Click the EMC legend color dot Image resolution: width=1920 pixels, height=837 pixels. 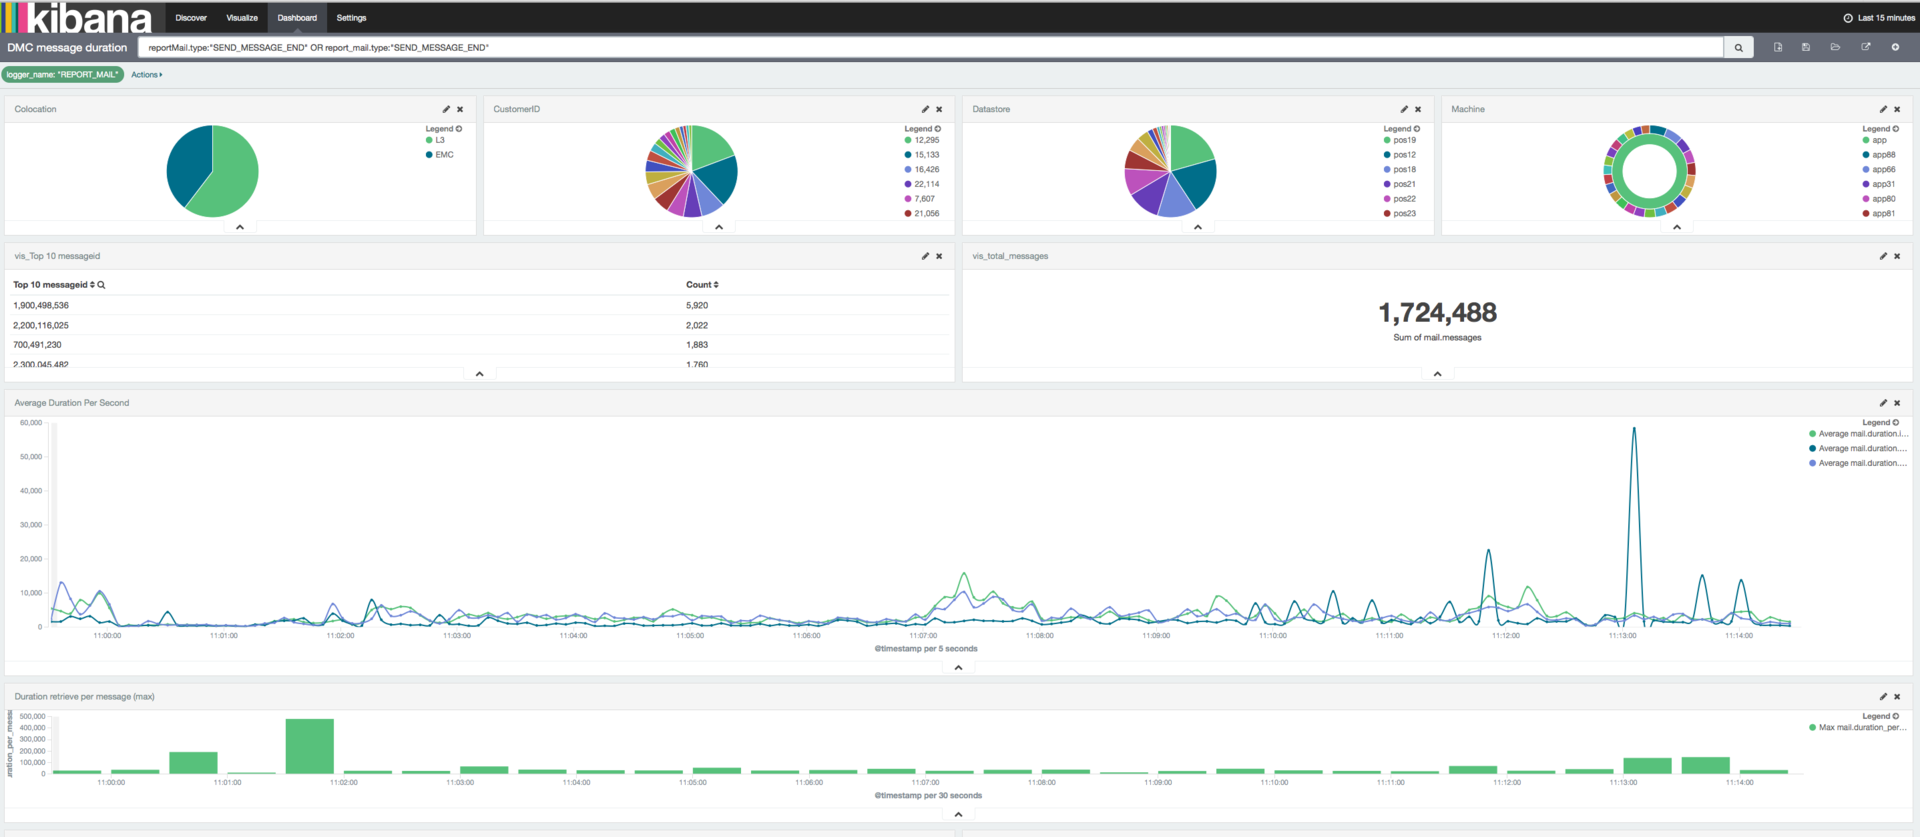pyautogui.click(x=429, y=155)
